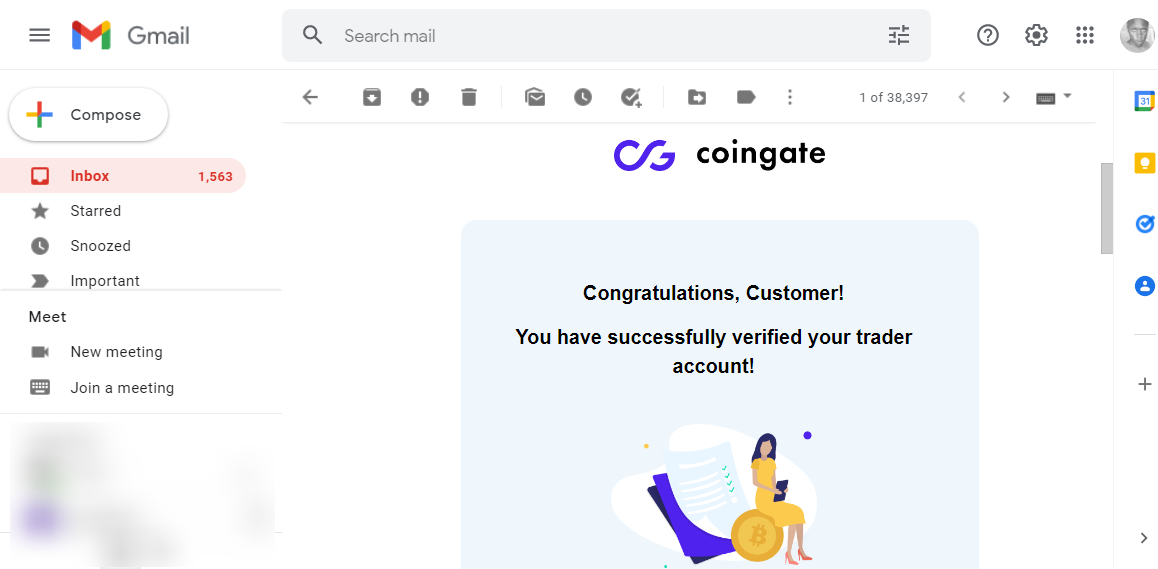Mark the email as unread
The height and width of the screenshot is (569, 1158).
535,97
